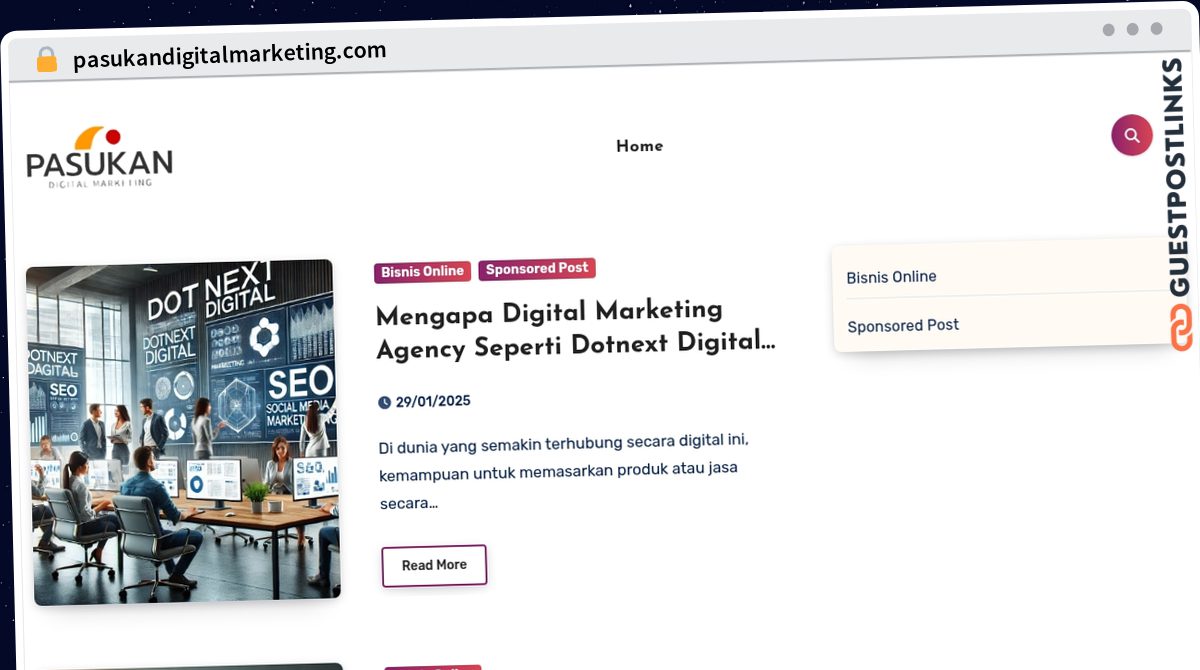Click the magnifier search icon button

(x=1132, y=135)
